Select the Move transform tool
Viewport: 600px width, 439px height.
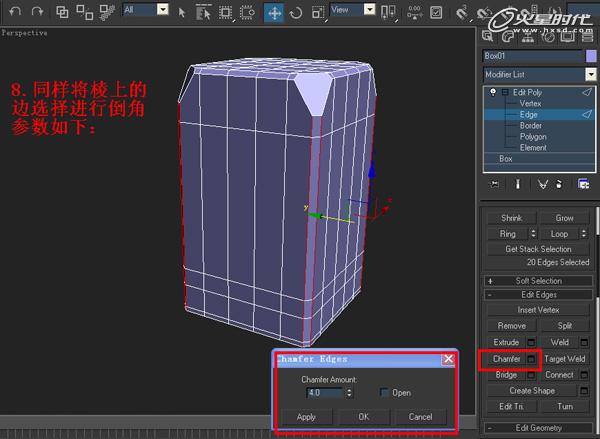click(274, 13)
